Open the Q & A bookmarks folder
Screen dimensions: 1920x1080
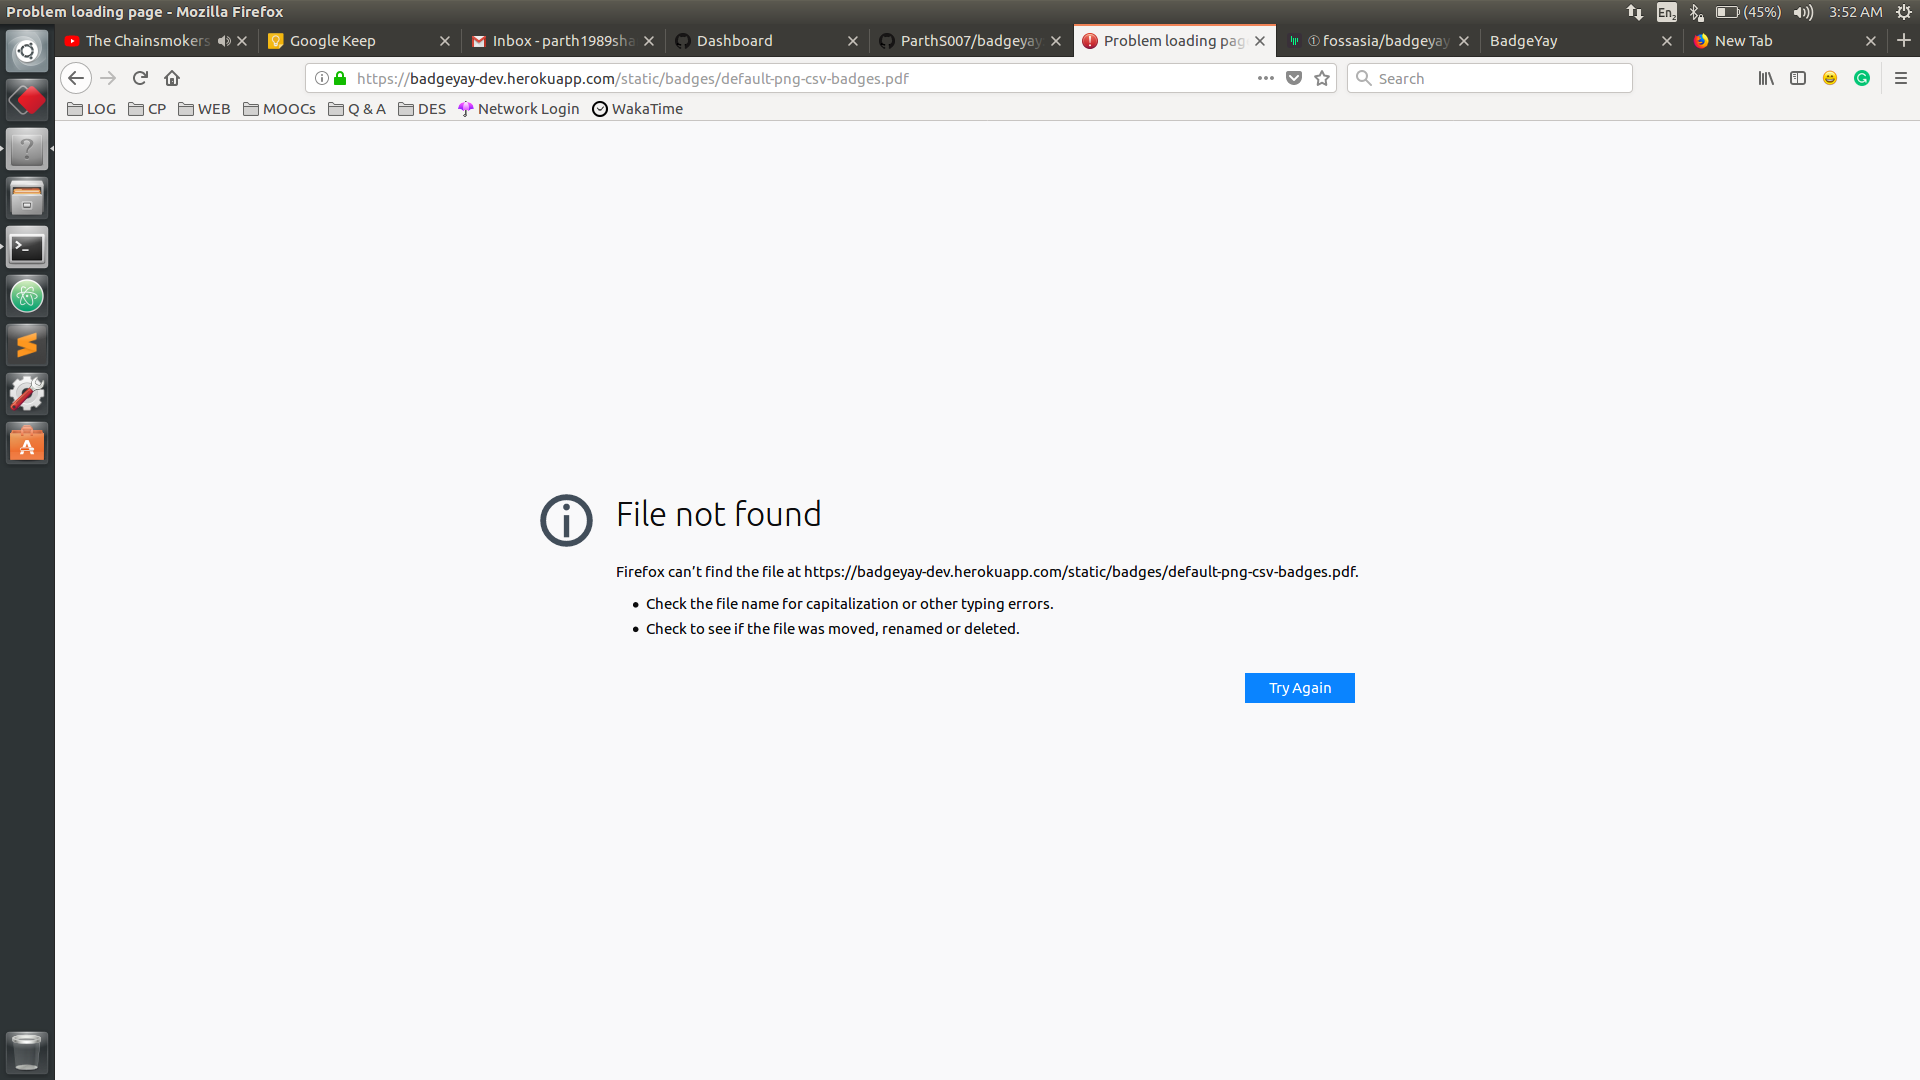[x=357, y=109]
